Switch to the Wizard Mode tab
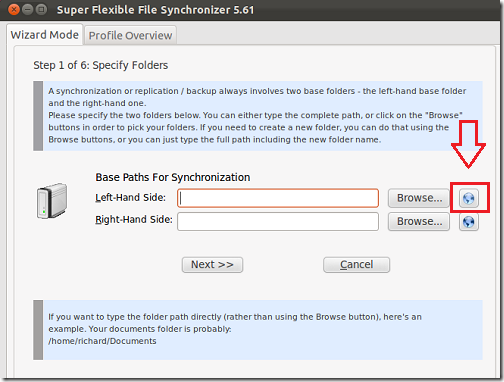Screen dimensions: 504x382 tap(45, 35)
